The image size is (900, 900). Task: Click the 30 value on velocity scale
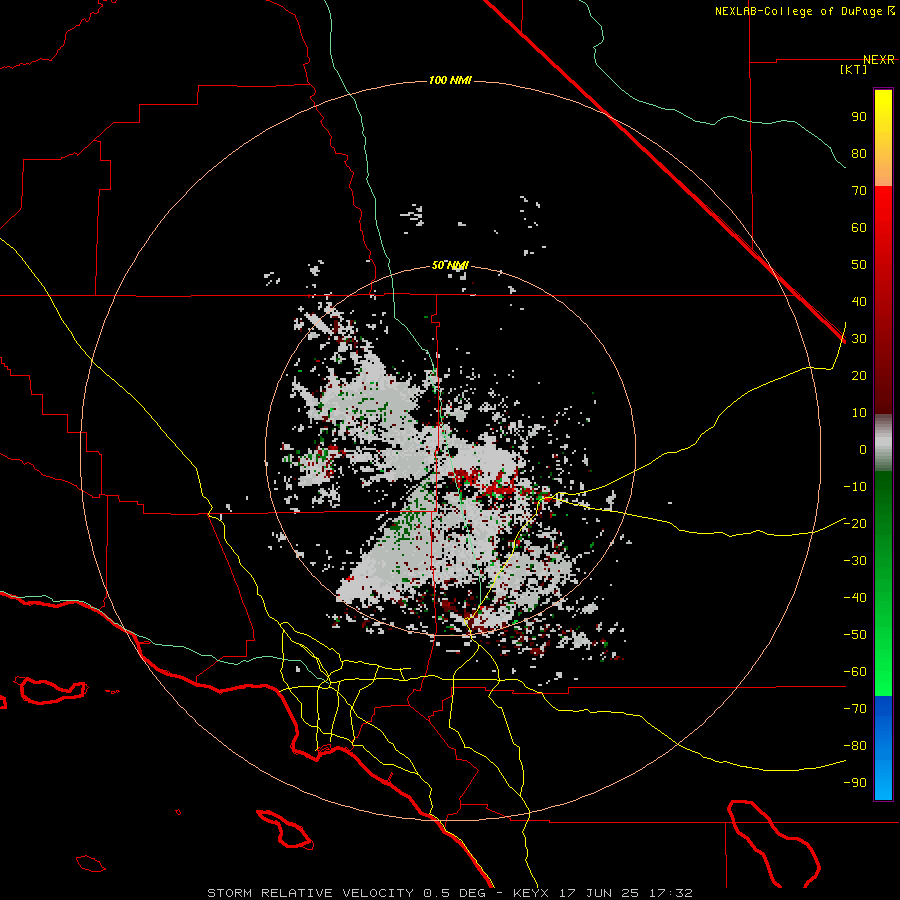[x=859, y=339]
